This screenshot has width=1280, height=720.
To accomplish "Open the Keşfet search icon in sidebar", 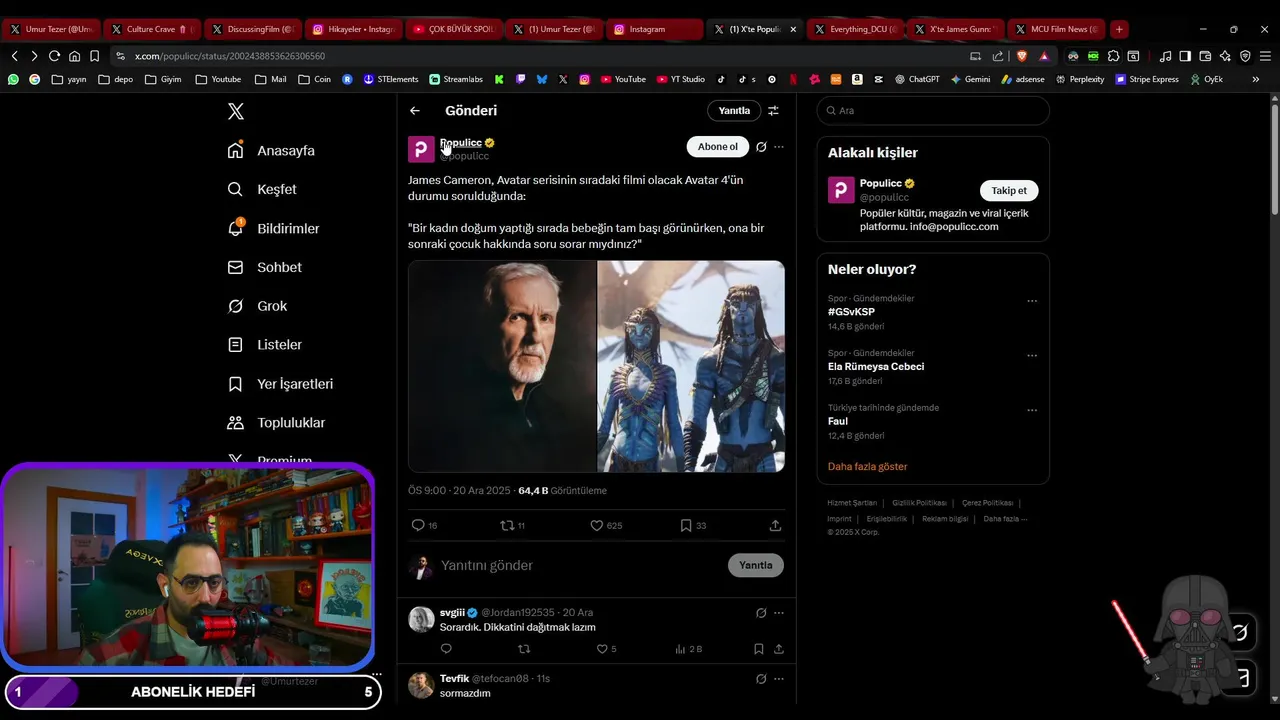I will 235,189.
